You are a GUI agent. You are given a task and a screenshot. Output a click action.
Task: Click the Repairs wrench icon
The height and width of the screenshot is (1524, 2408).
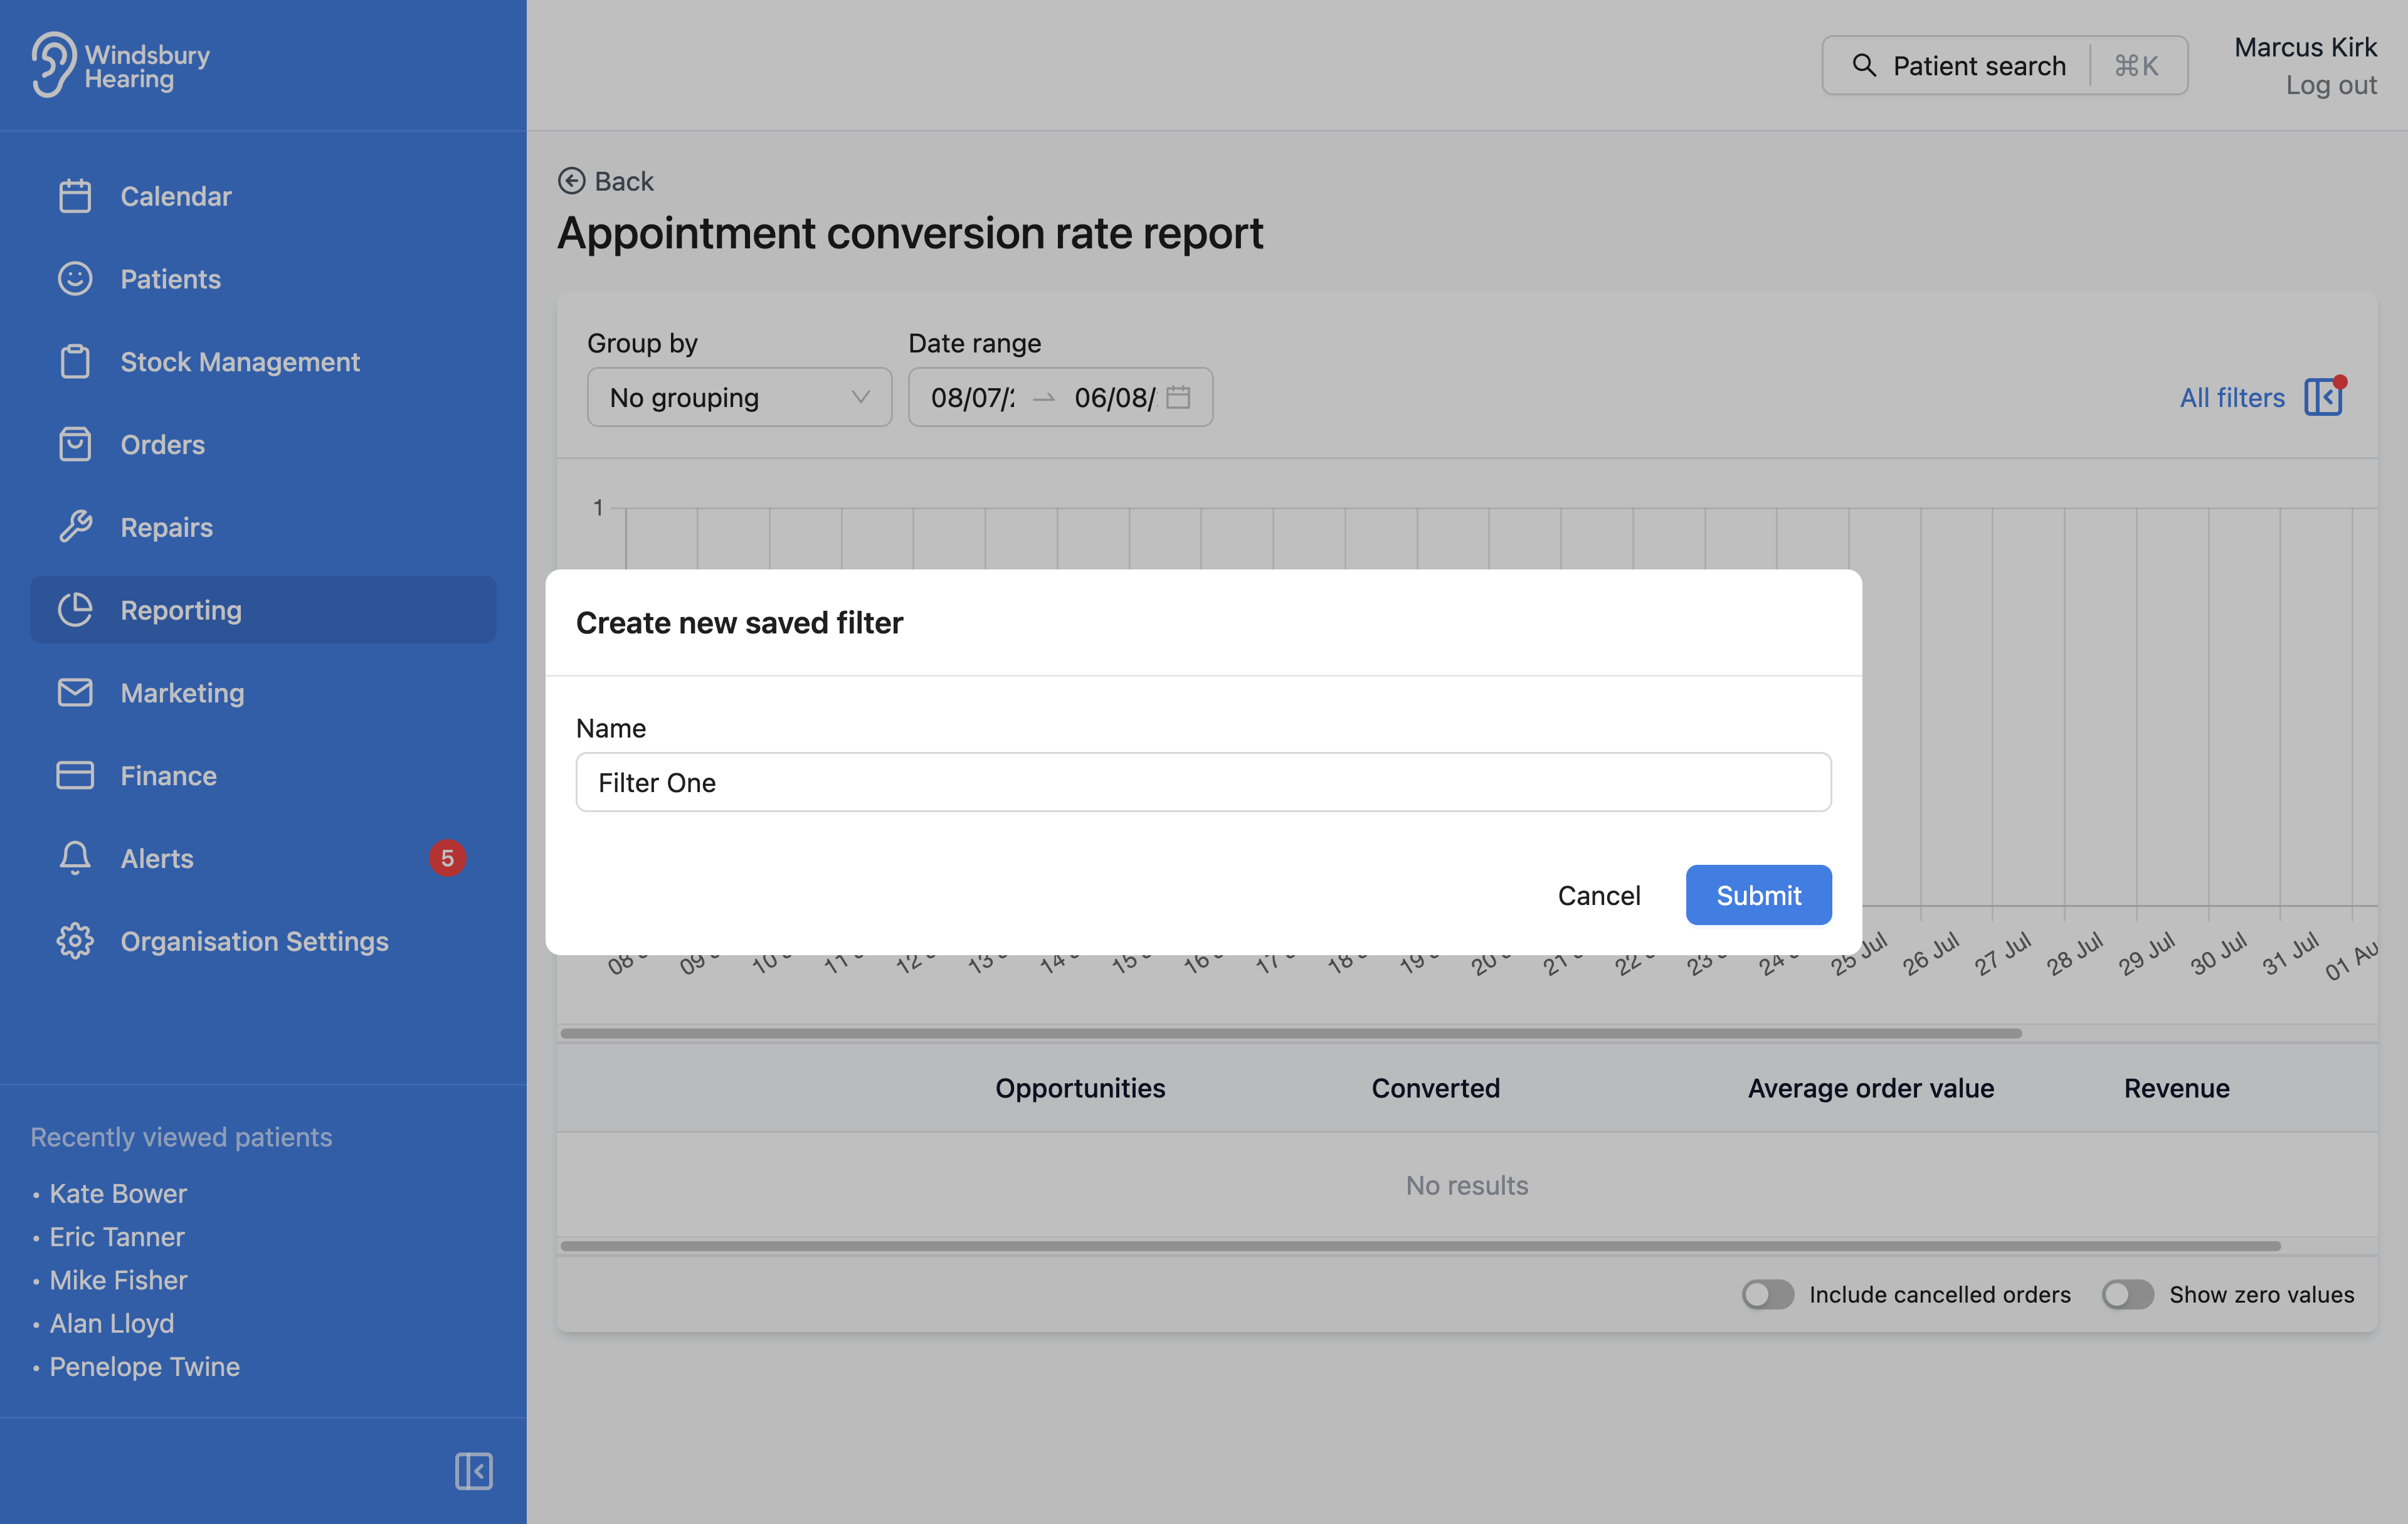[75, 527]
